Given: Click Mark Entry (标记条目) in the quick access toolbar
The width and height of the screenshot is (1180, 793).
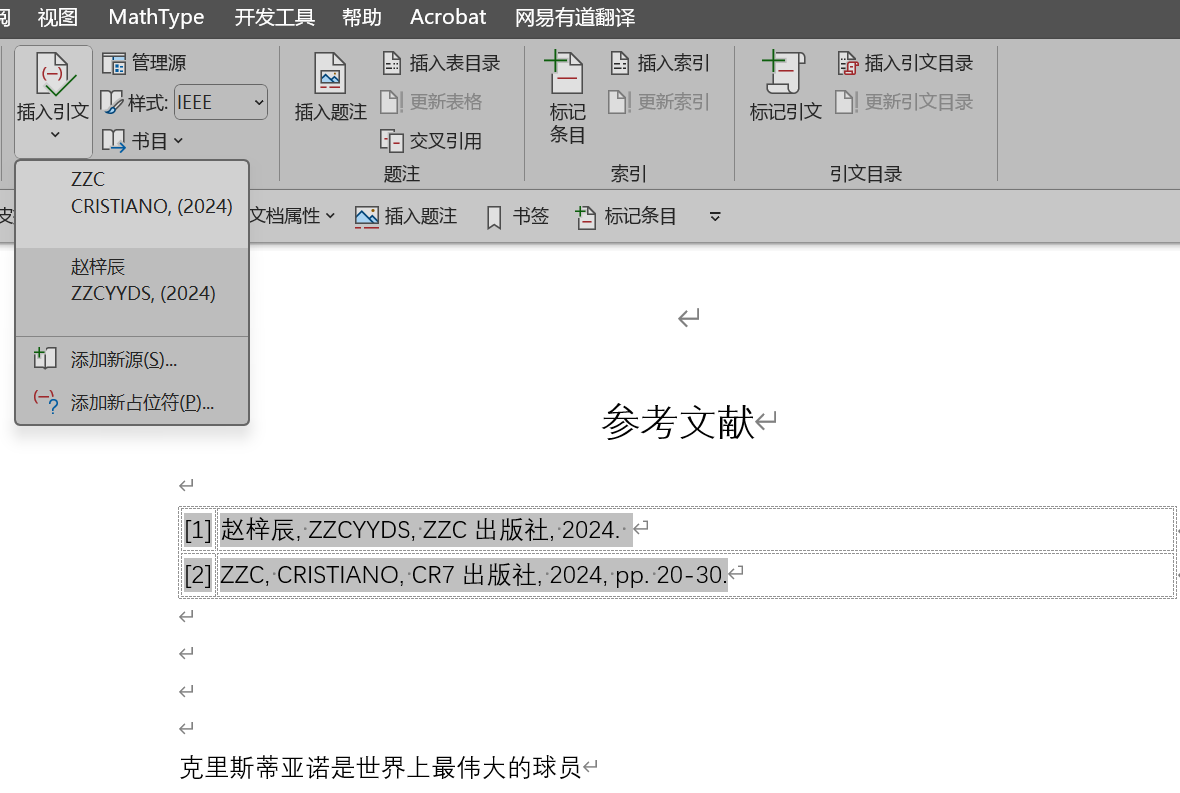Looking at the screenshot, I should [x=626, y=217].
